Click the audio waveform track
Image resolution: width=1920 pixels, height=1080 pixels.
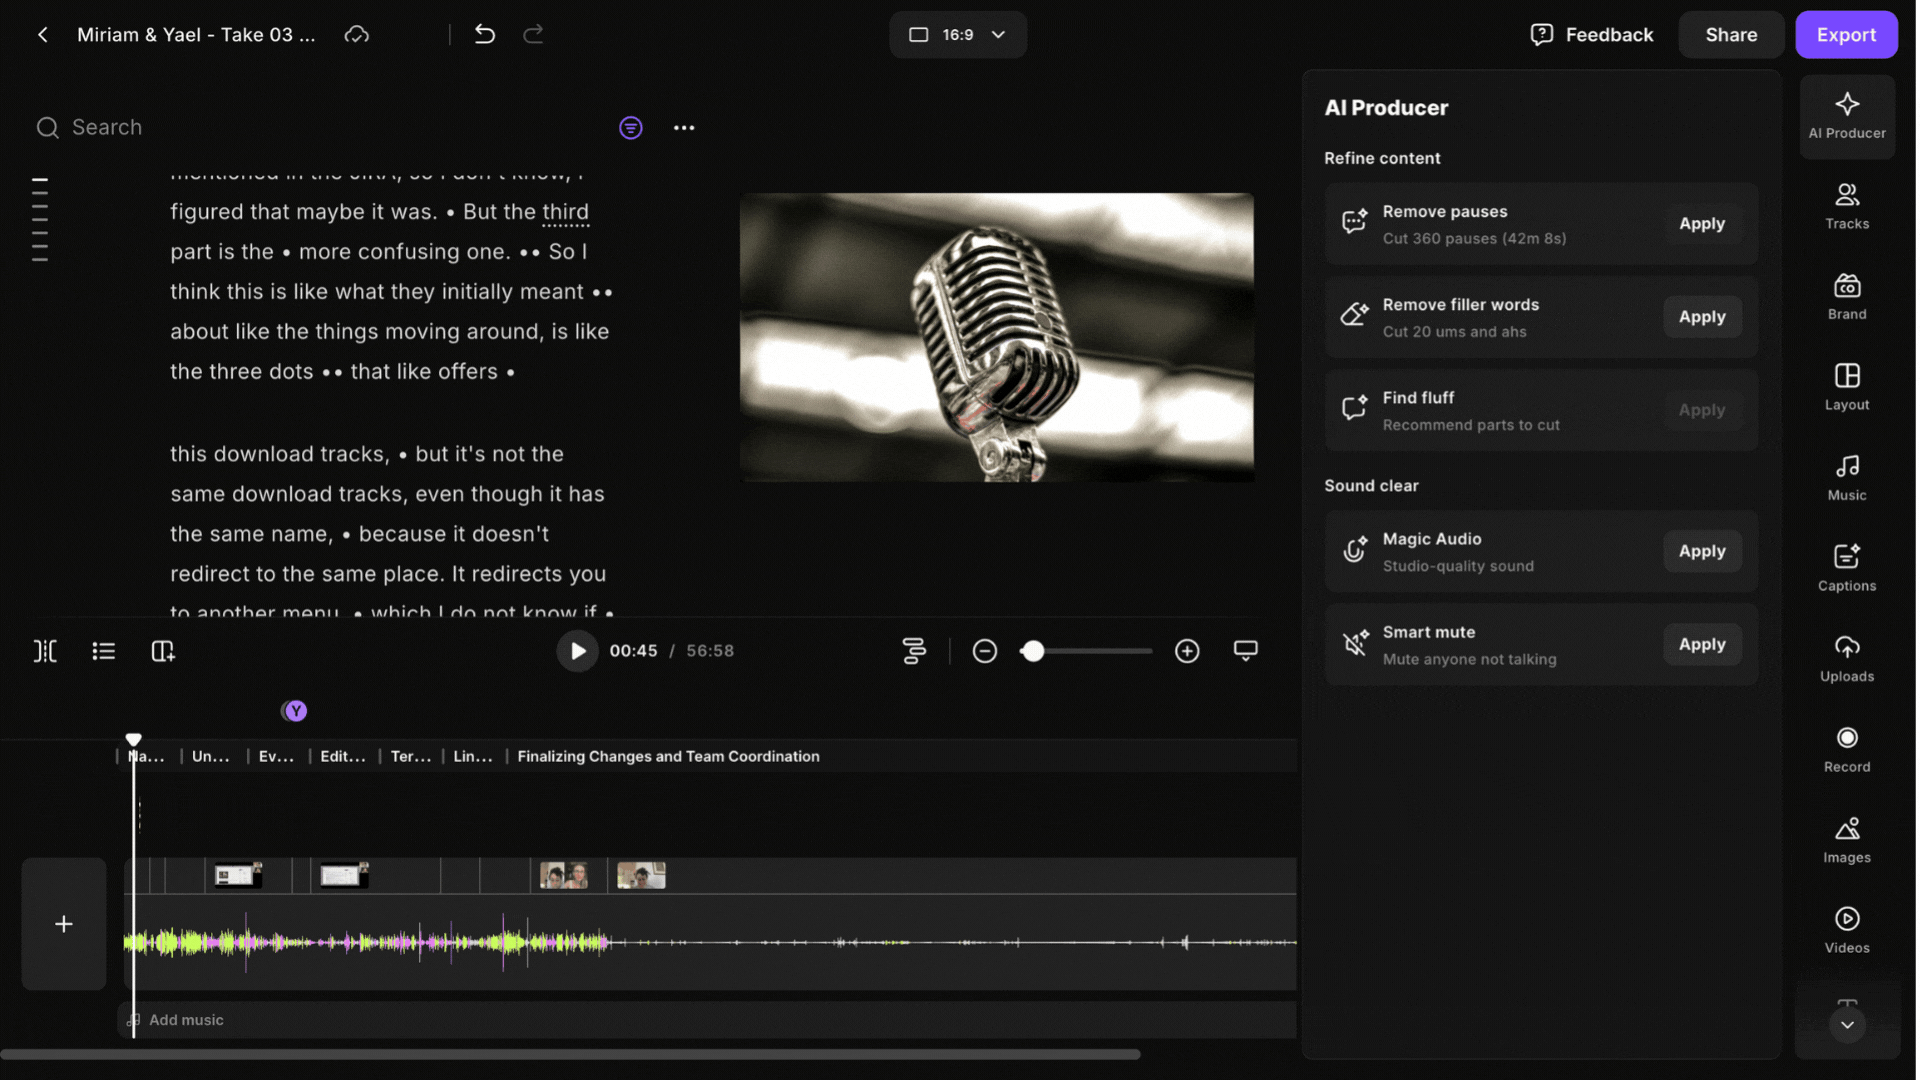pos(710,942)
